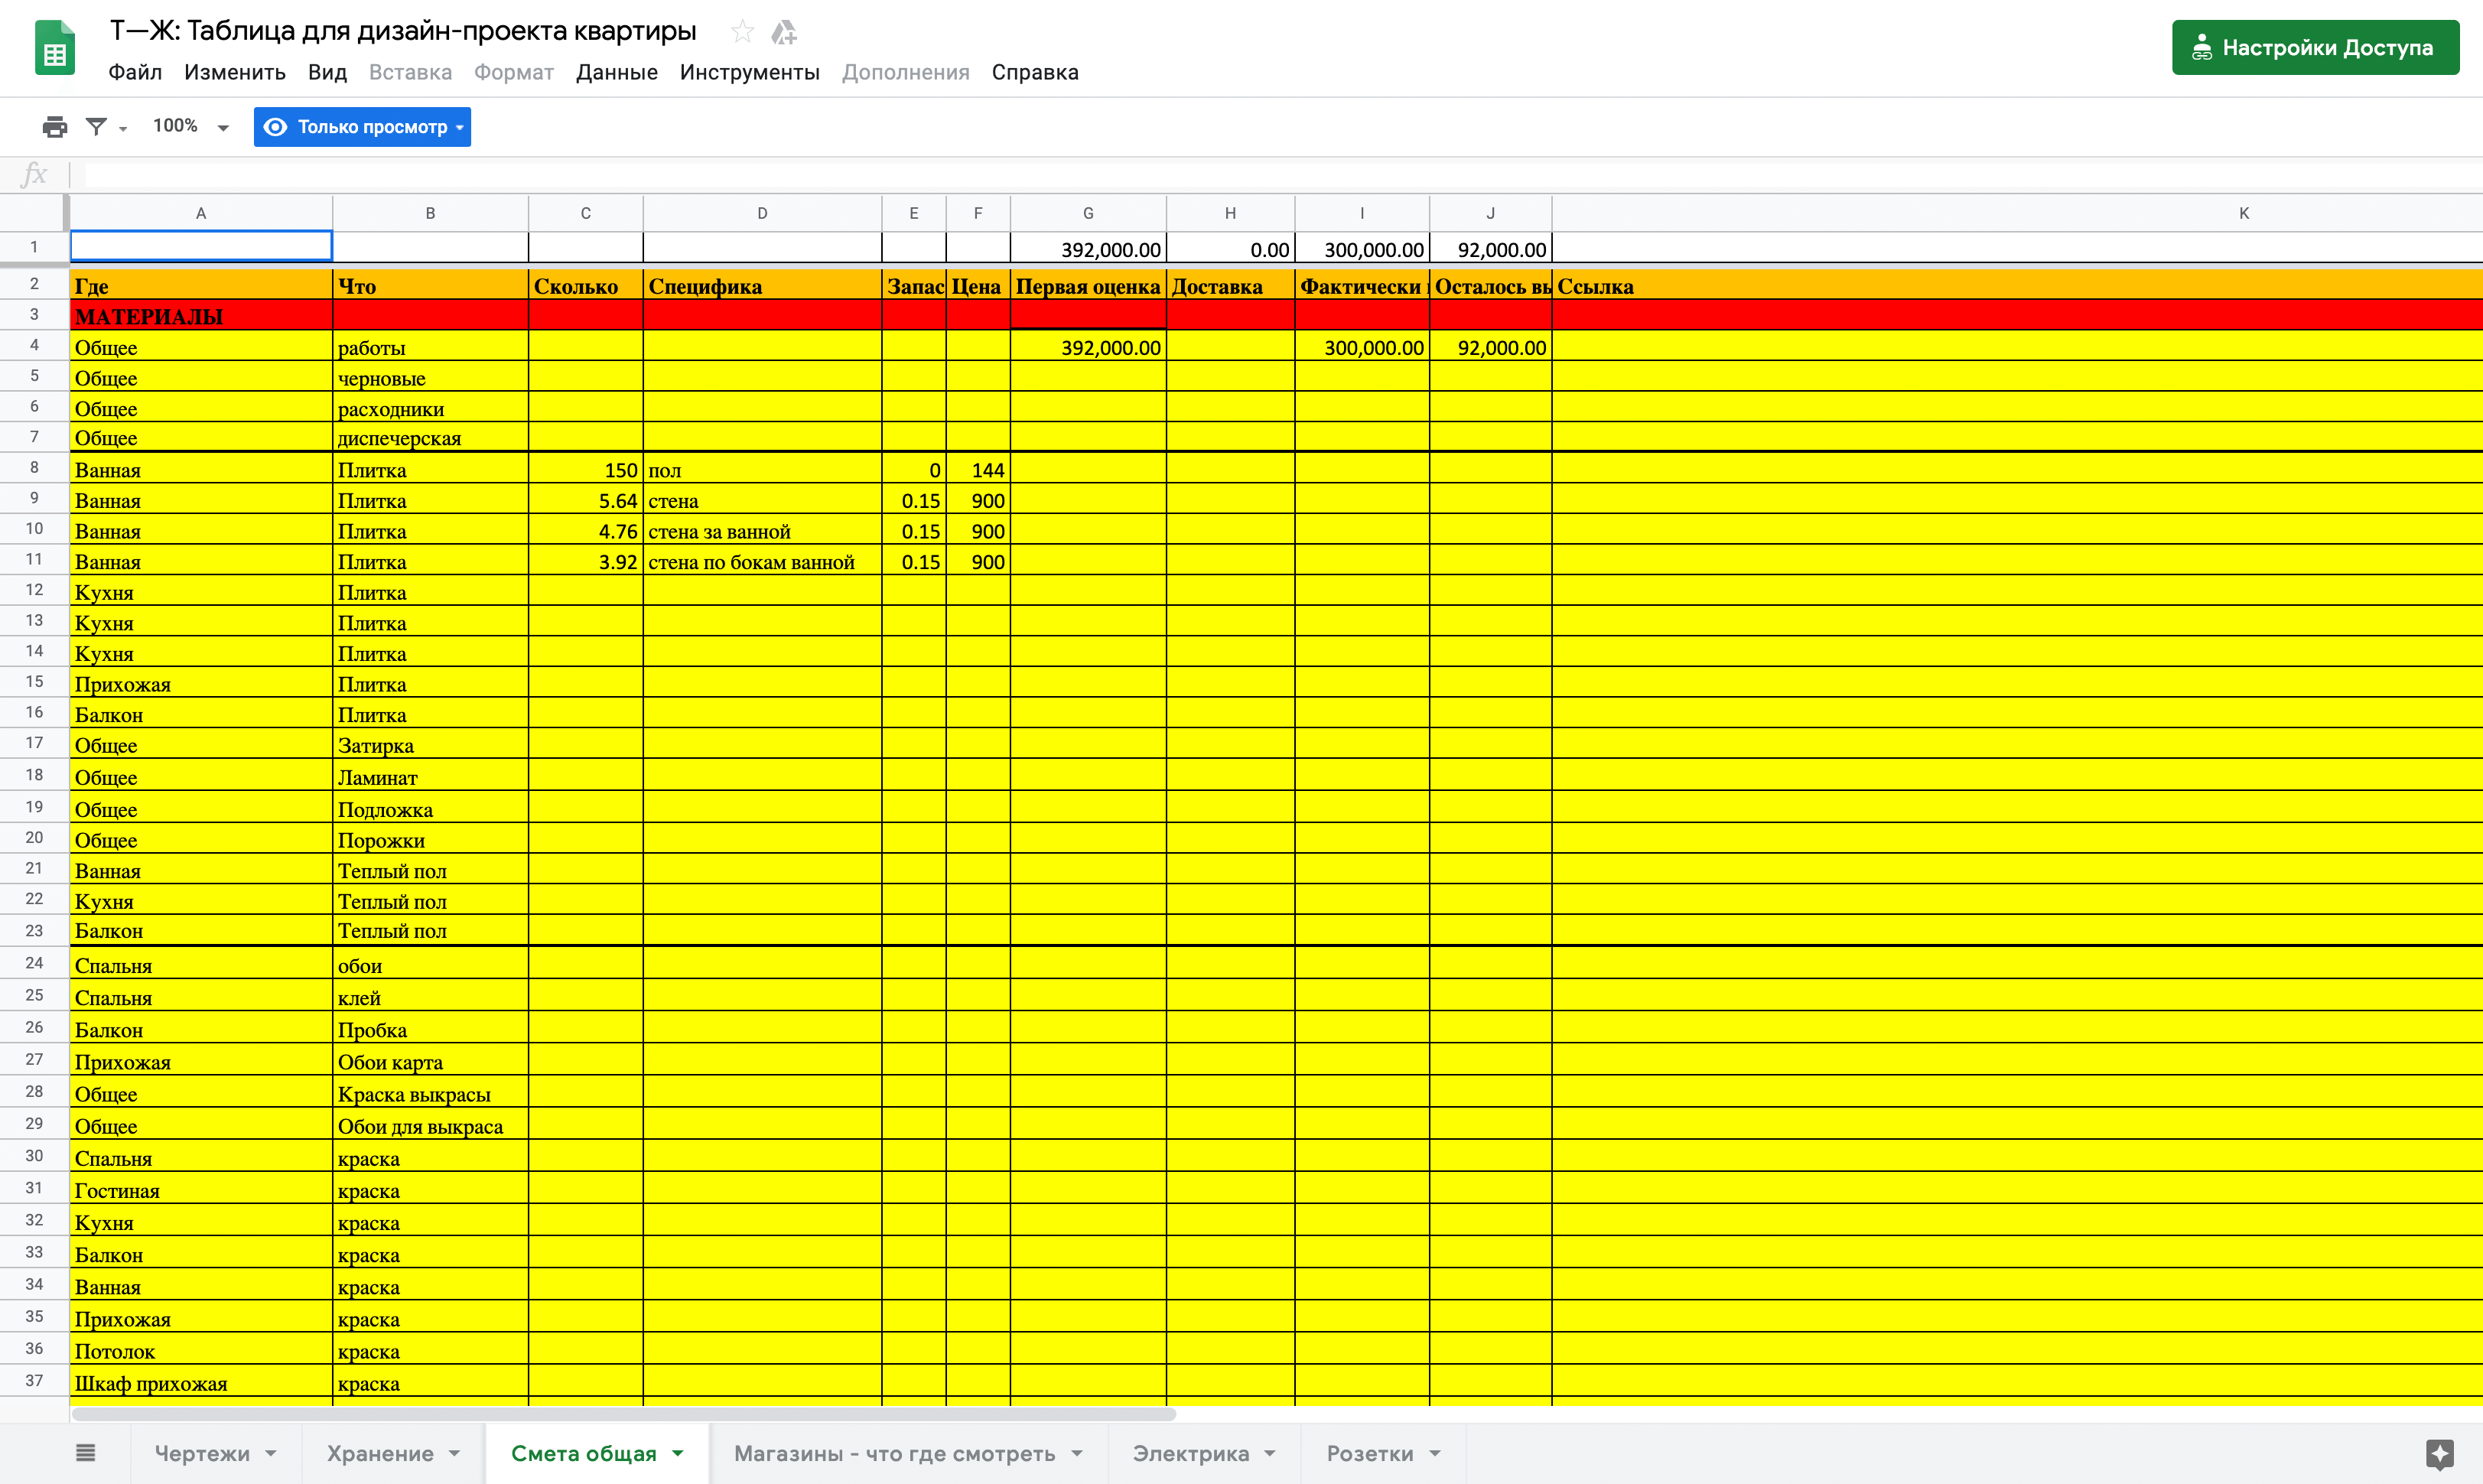Expand the Смета общая tab menu arrow

point(678,1453)
